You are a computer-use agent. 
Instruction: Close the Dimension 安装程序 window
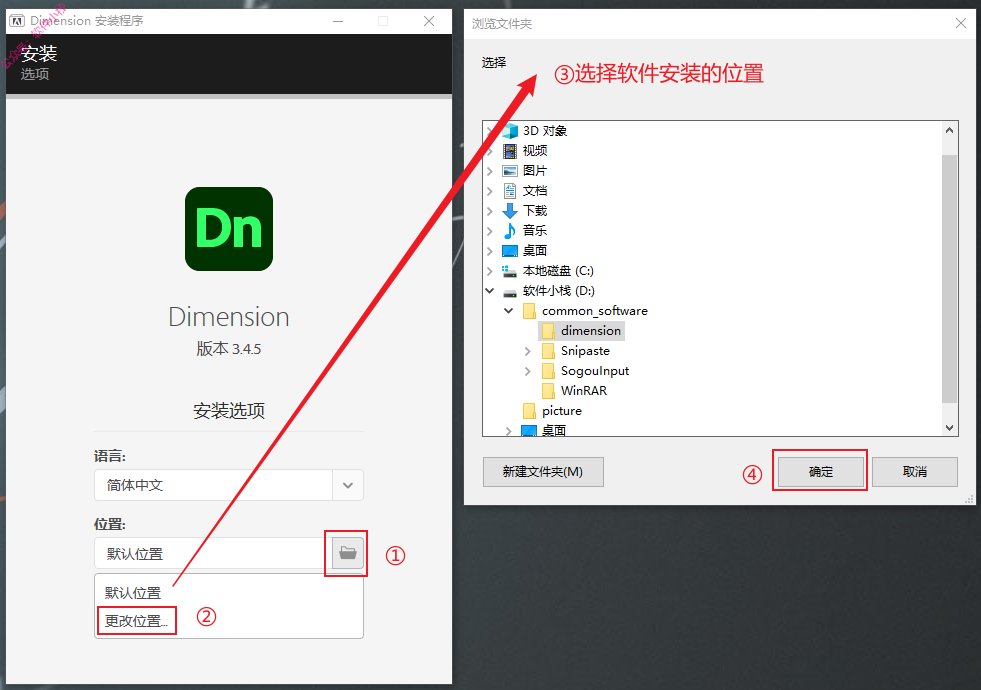(429, 21)
